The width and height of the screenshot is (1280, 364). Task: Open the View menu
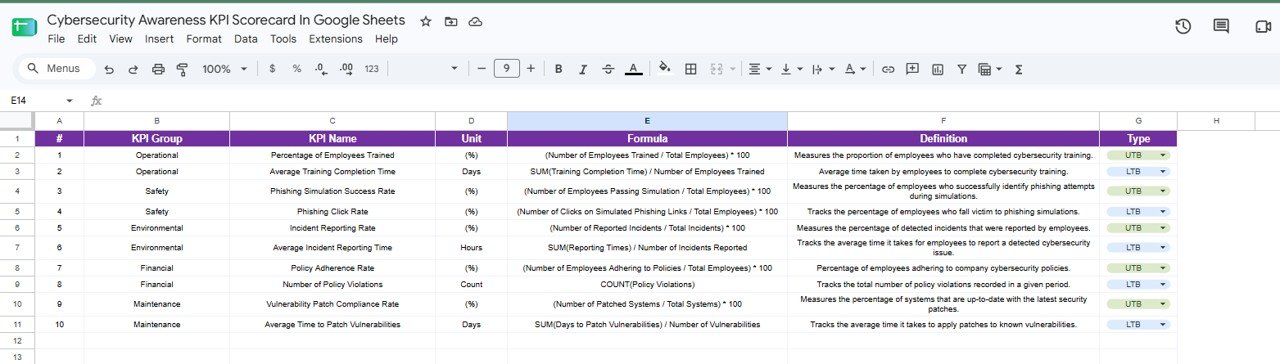[x=121, y=39]
